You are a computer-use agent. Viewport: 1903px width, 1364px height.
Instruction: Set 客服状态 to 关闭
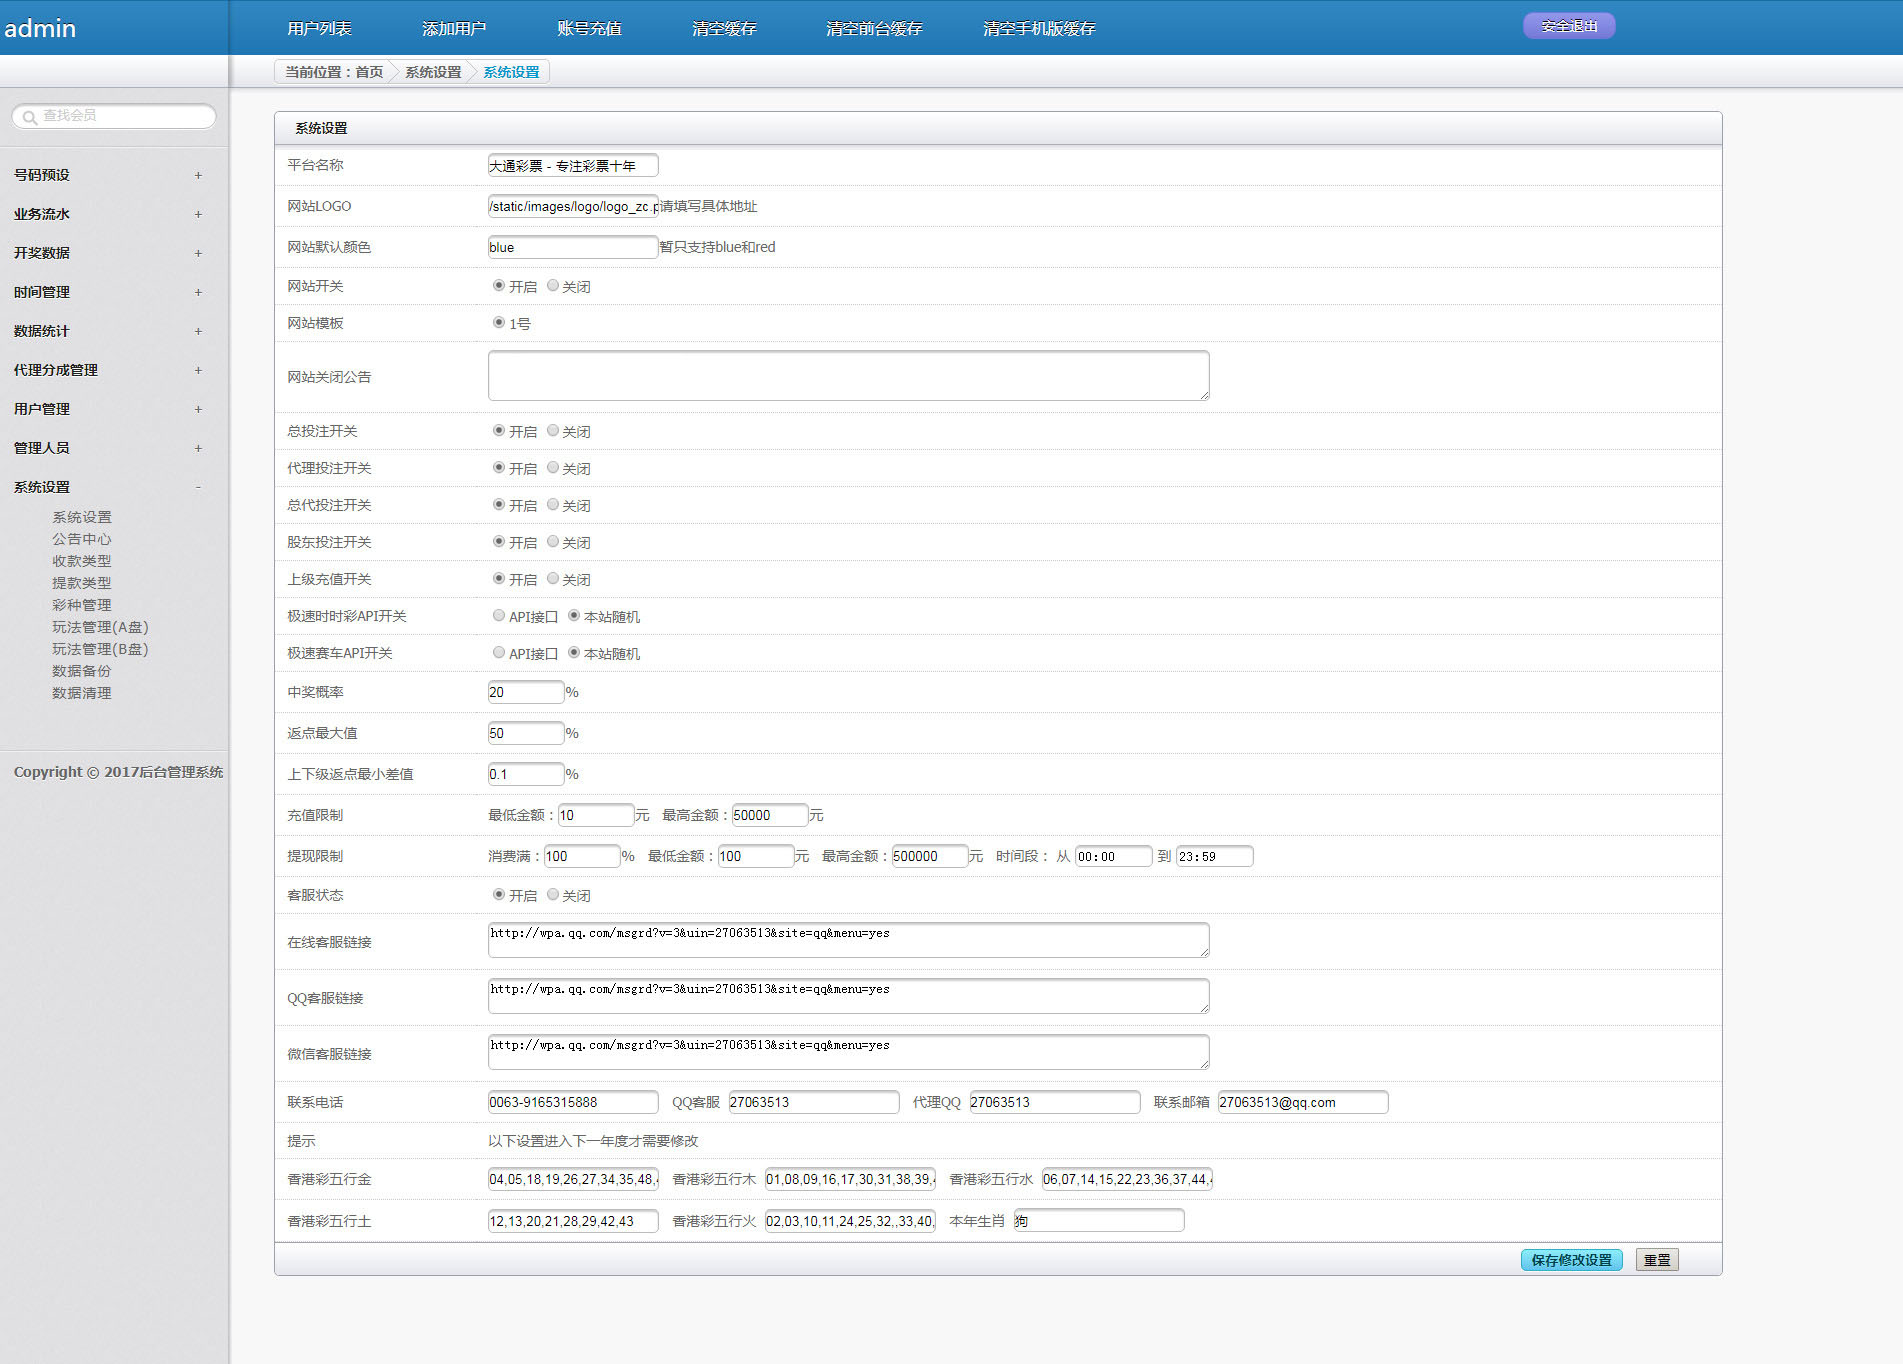[x=553, y=894]
